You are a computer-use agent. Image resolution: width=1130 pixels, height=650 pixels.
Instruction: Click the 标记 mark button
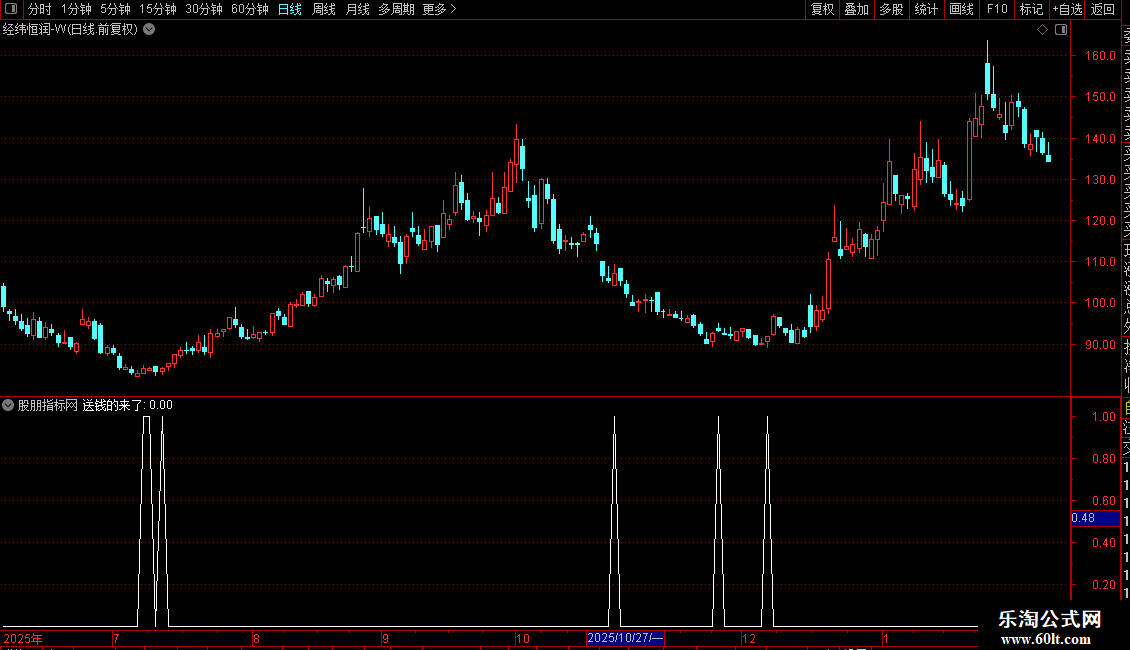coord(1031,9)
